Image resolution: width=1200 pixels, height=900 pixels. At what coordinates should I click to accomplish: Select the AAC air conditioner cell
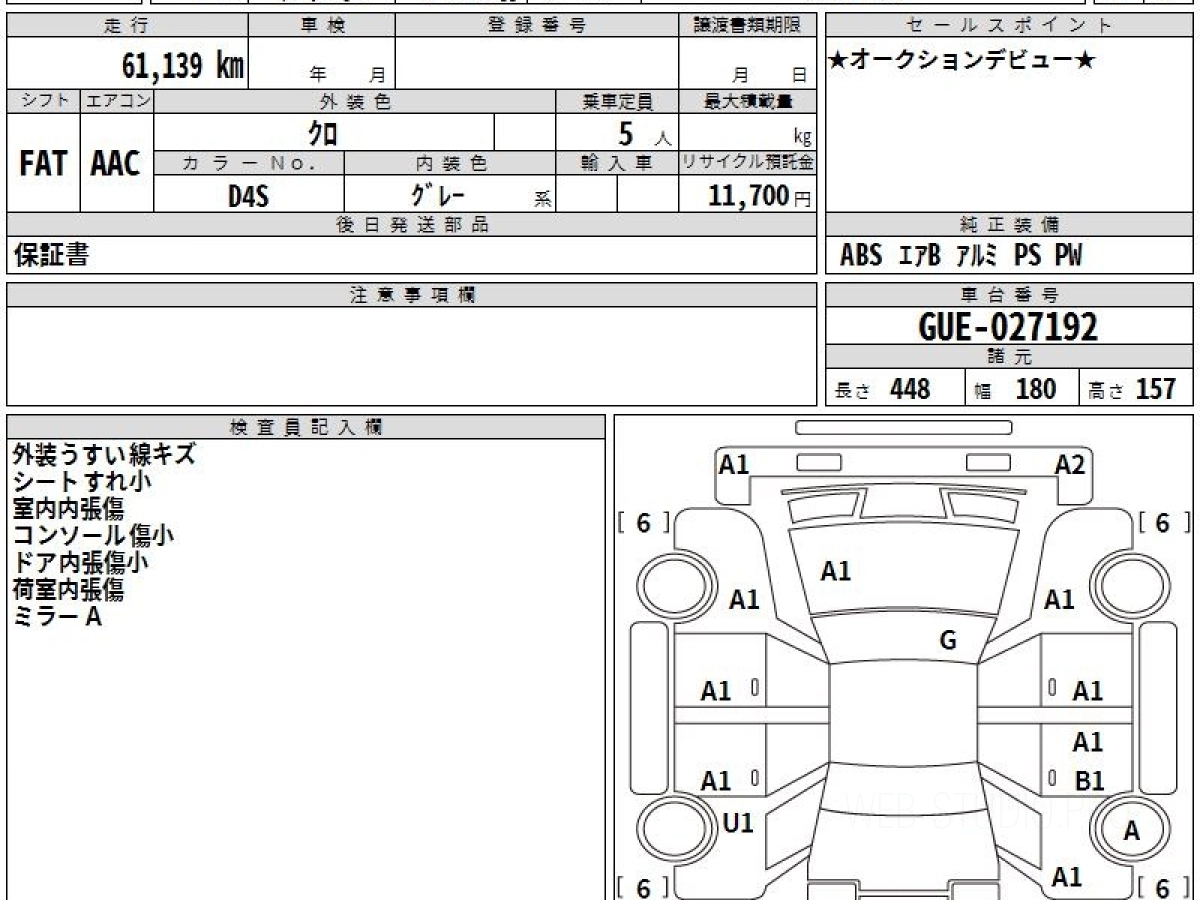click(x=116, y=163)
